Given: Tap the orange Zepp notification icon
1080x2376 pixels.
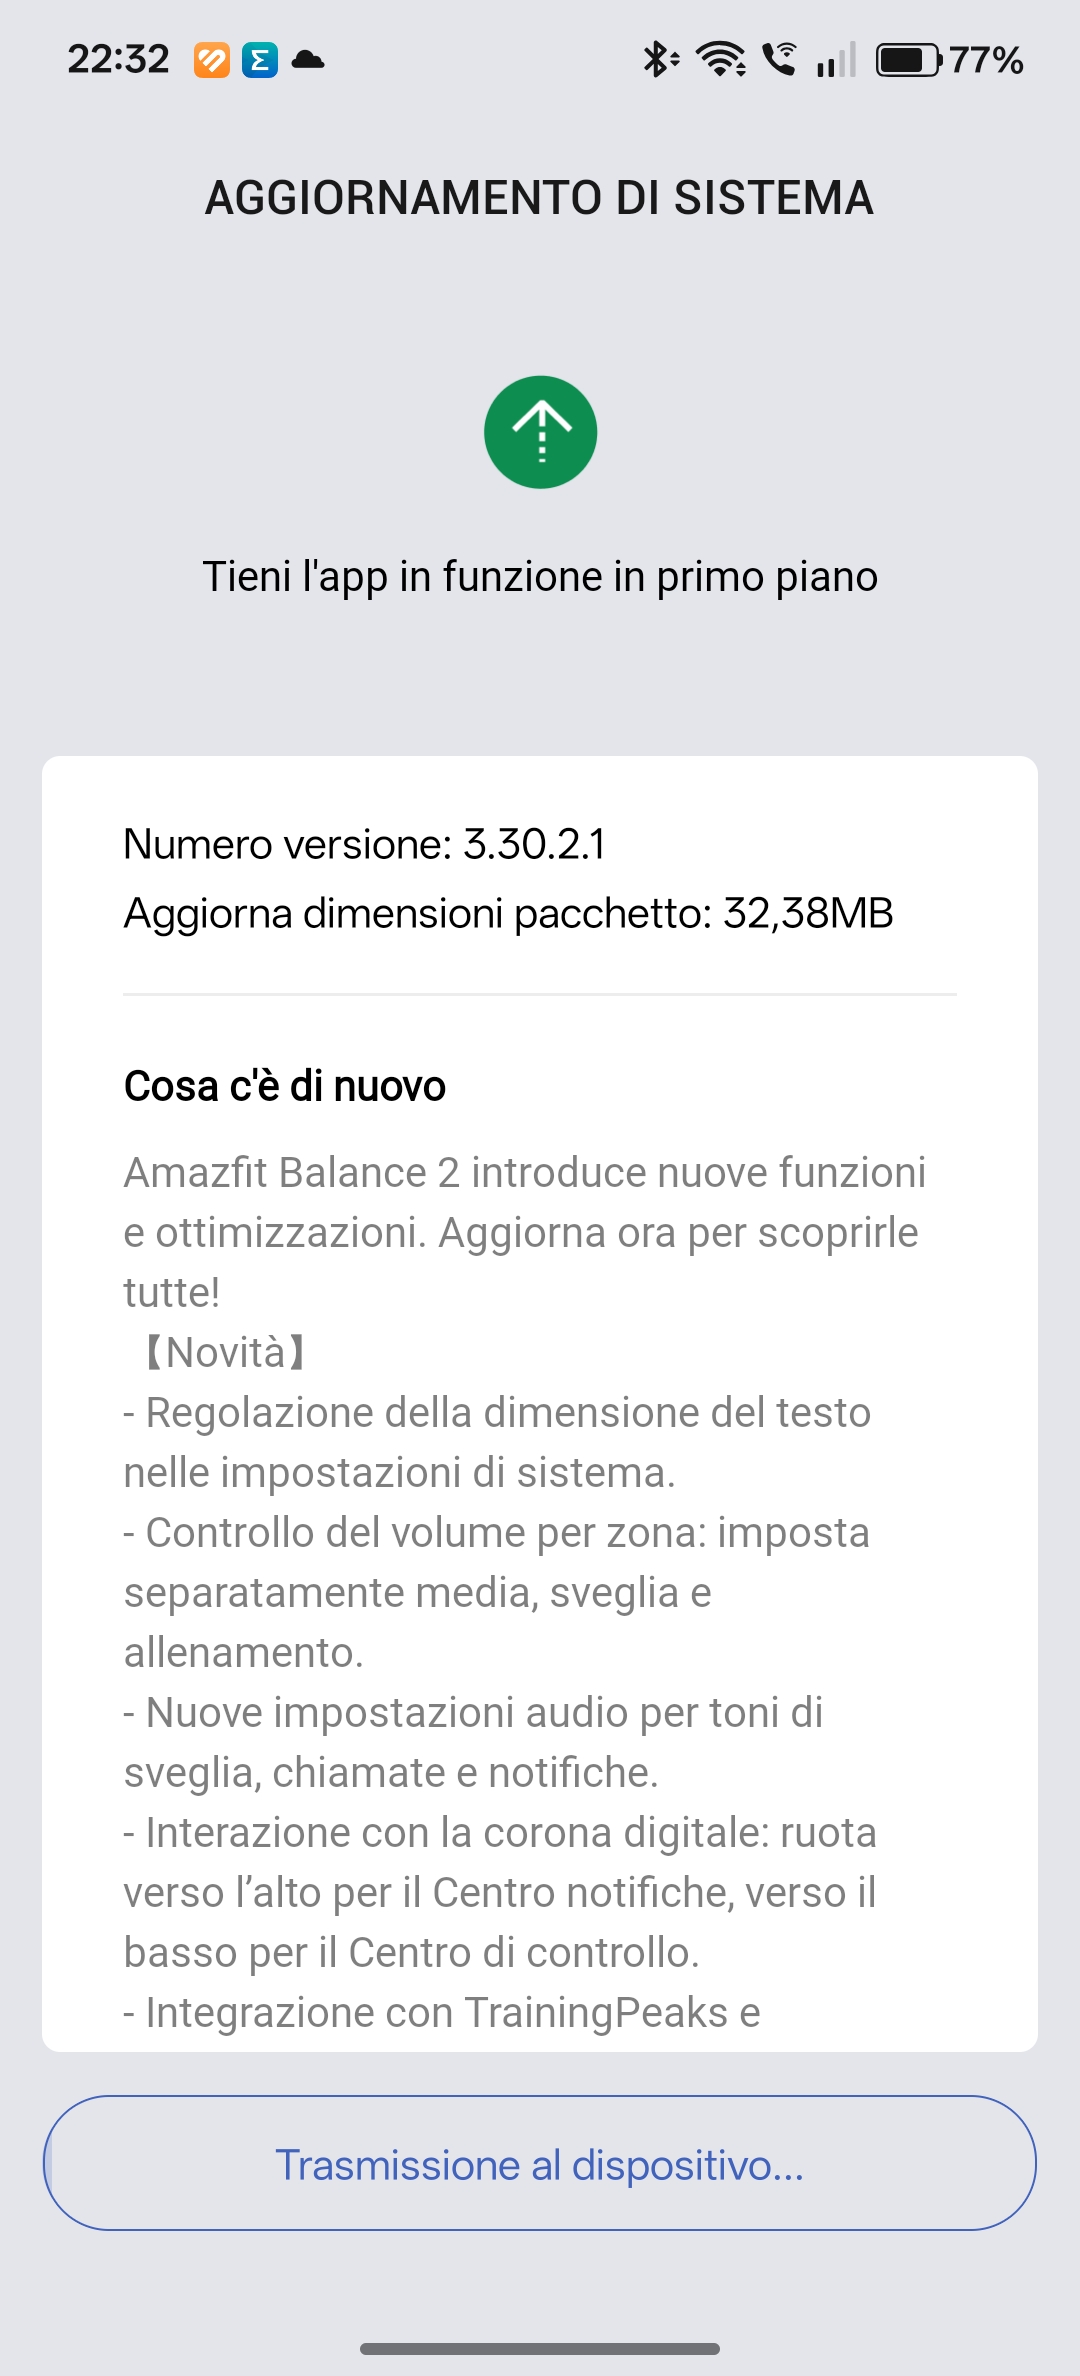Looking at the screenshot, I should [211, 60].
